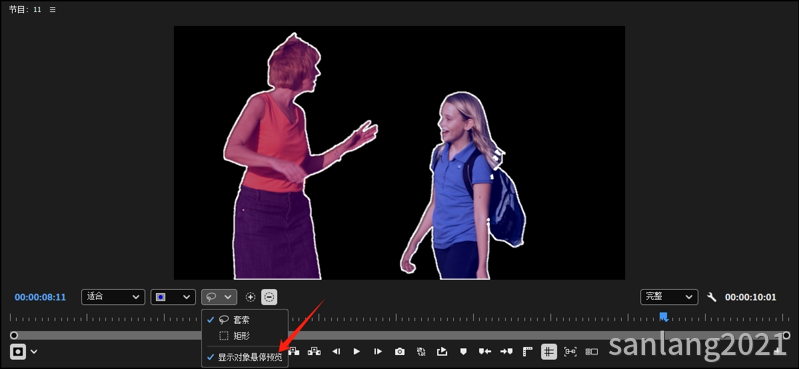Click the Extract button
The image size is (799, 369).
click(x=314, y=352)
